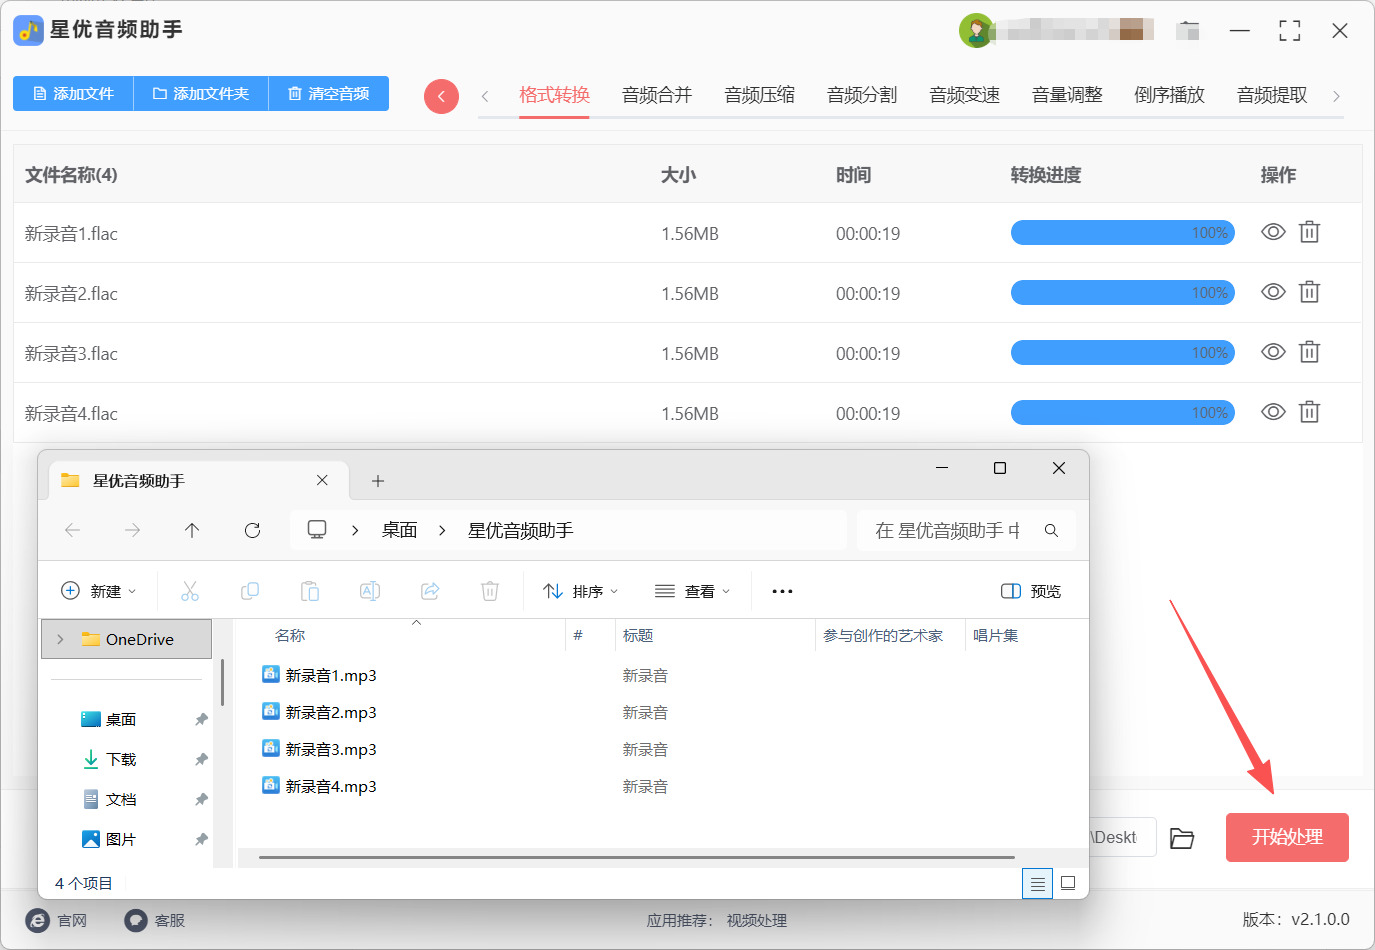Viewport: 1375px width, 950px height.
Task: Open the 音频压缩 tab
Action: 759,95
